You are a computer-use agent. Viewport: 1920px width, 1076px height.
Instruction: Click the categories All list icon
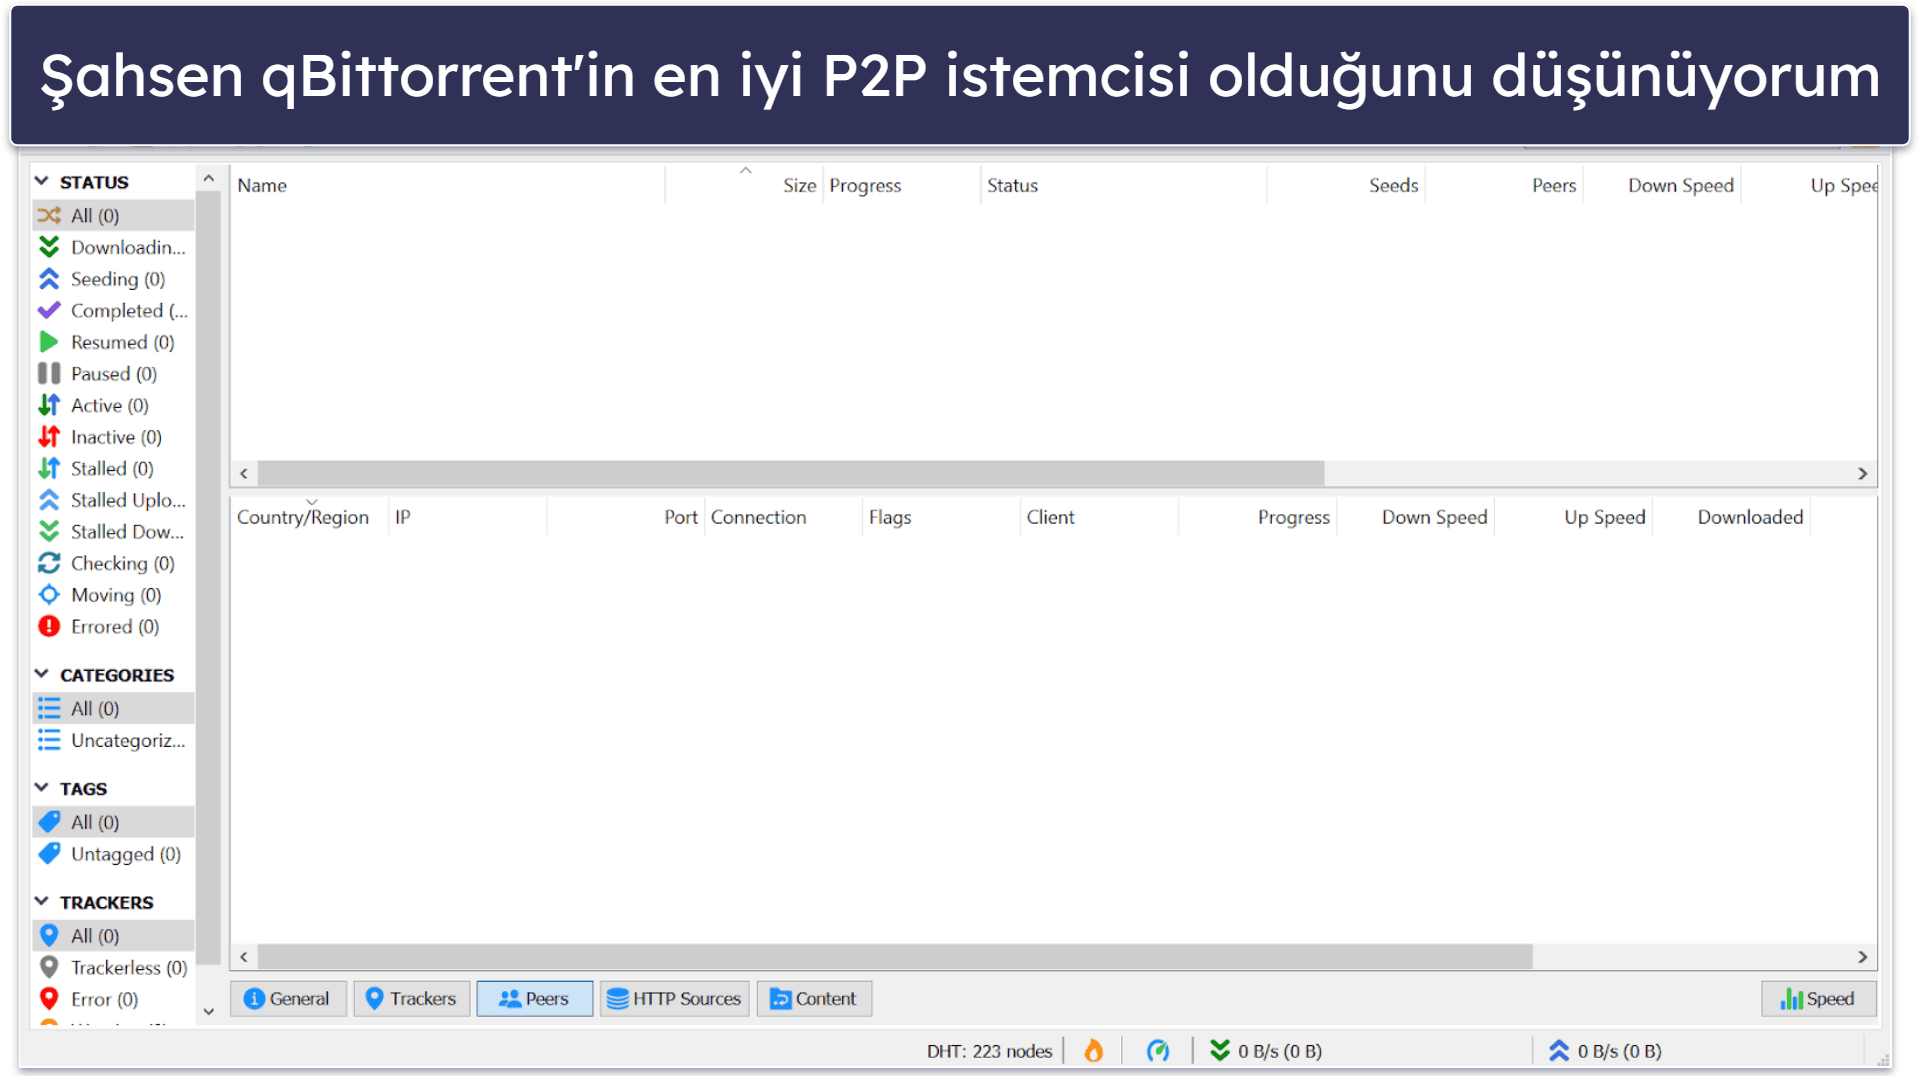49,708
